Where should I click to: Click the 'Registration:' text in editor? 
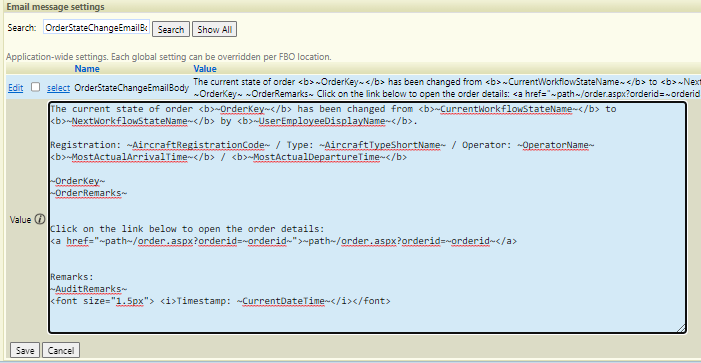click(x=86, y=145)
